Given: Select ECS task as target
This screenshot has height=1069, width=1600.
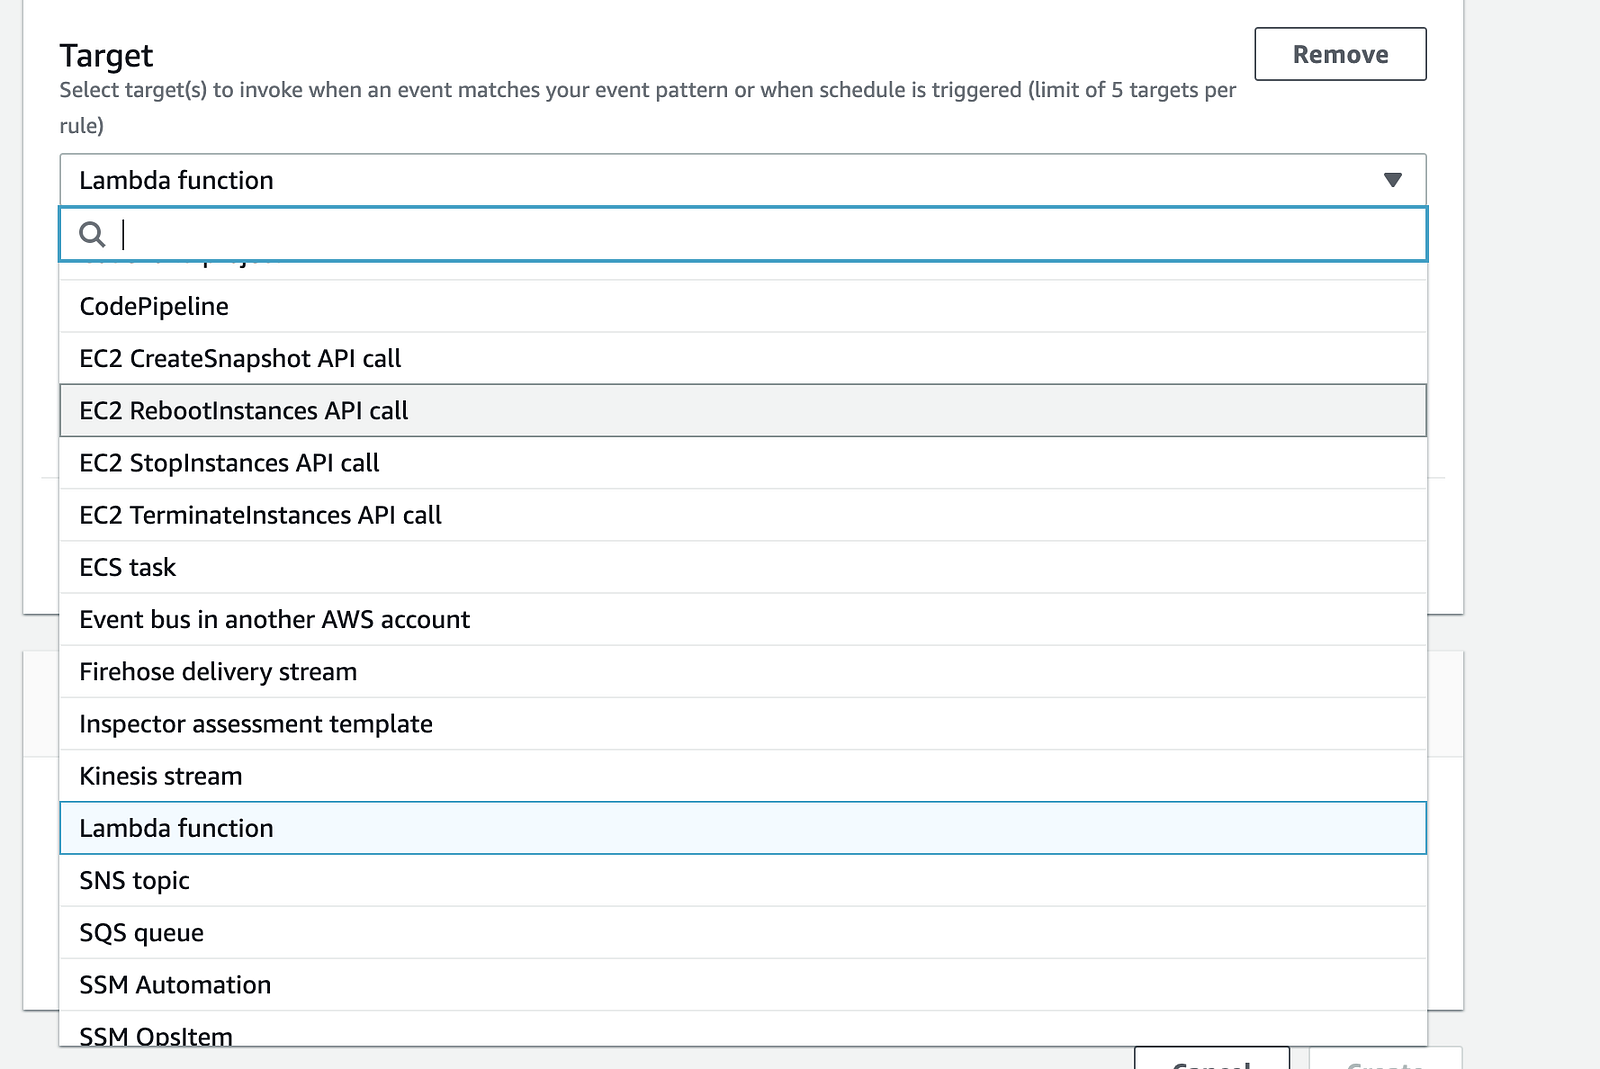Looking at the screenshot, I should [x=128, y=567].
